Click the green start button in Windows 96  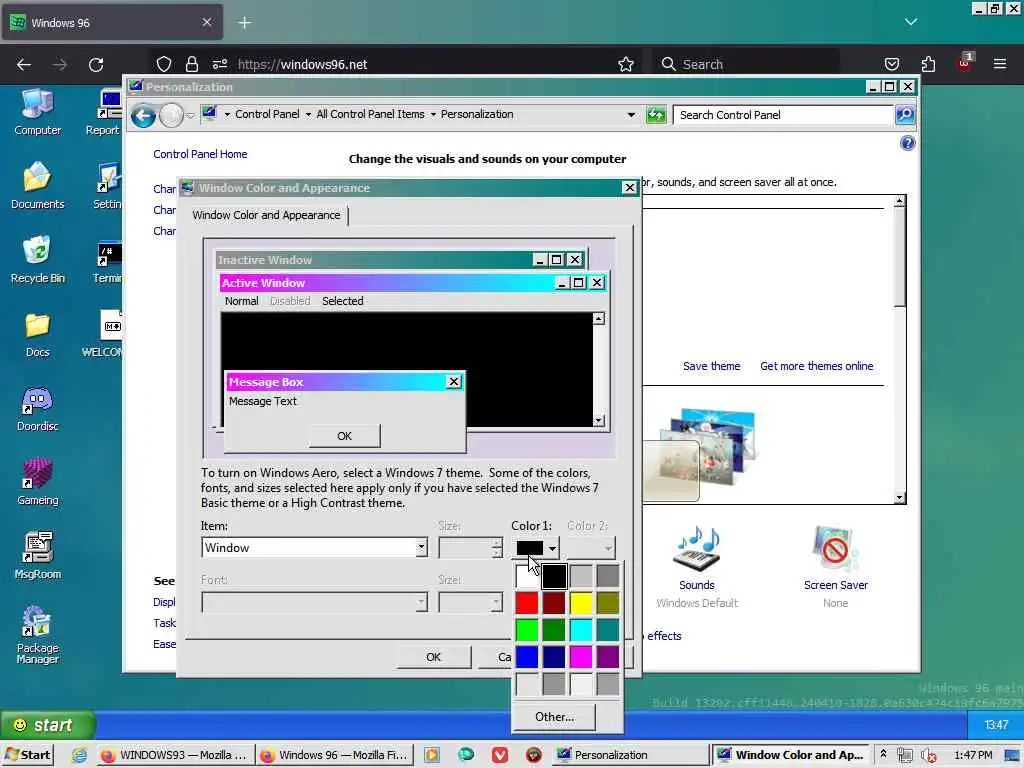point(47,725)
